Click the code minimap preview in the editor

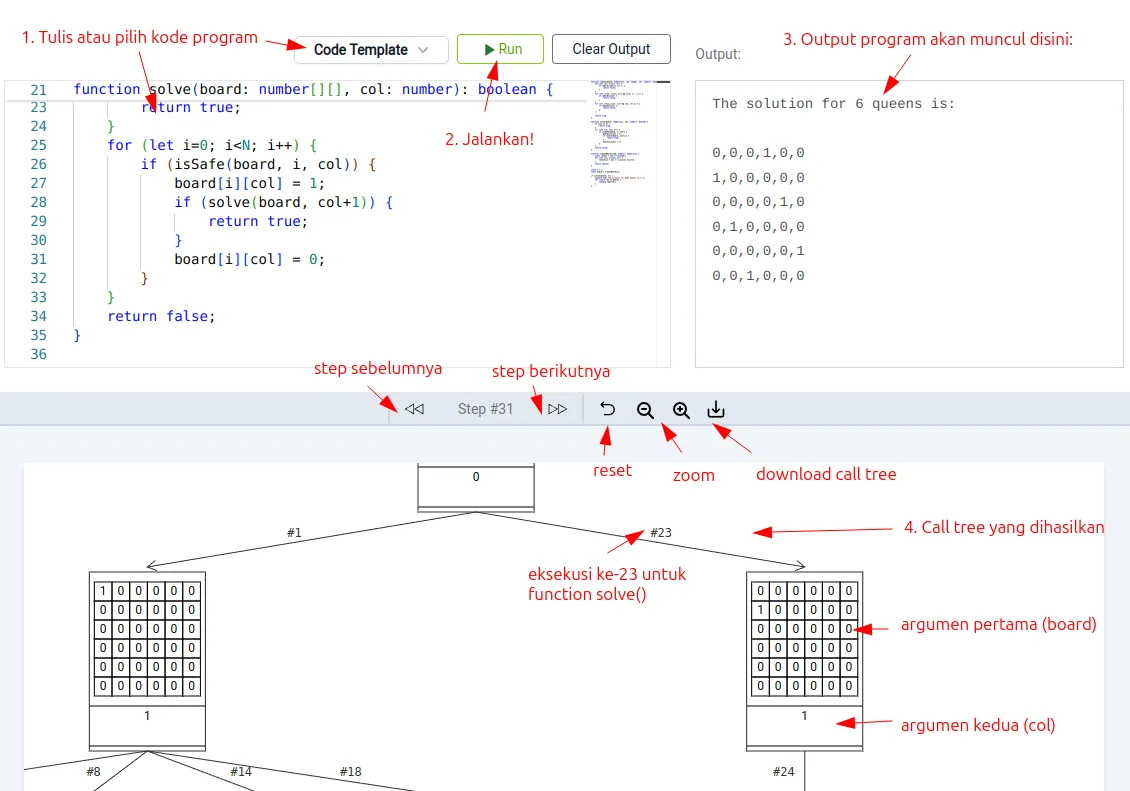(x=621, y=130)
